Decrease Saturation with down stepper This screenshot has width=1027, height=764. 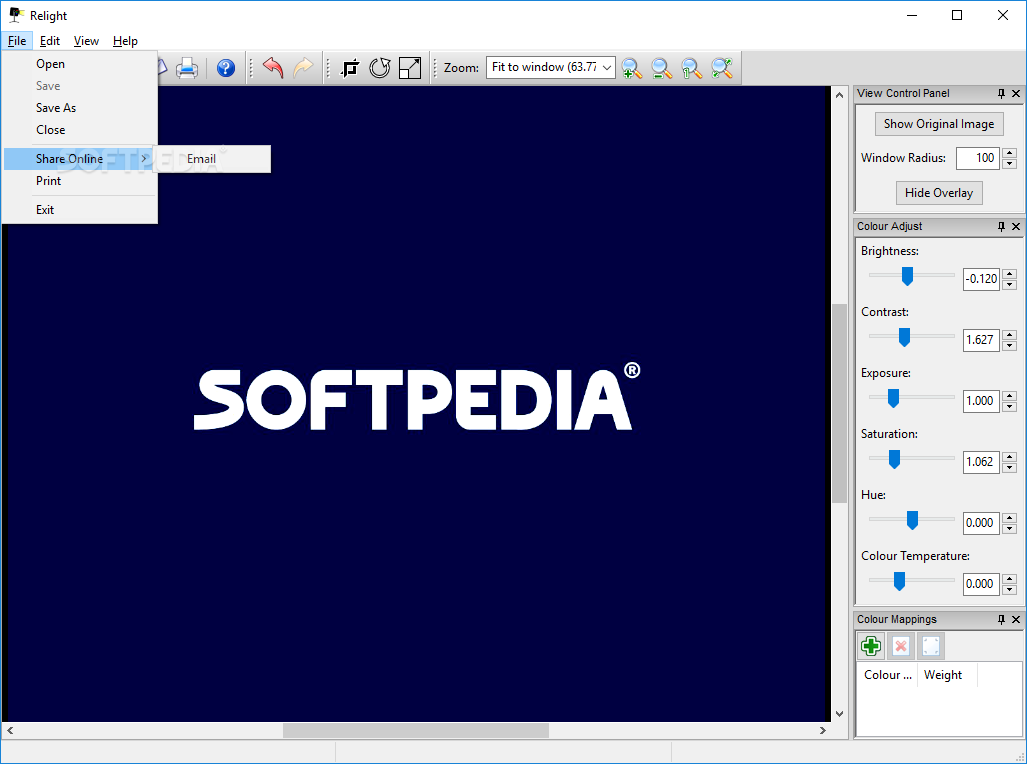coord(1009,467)
